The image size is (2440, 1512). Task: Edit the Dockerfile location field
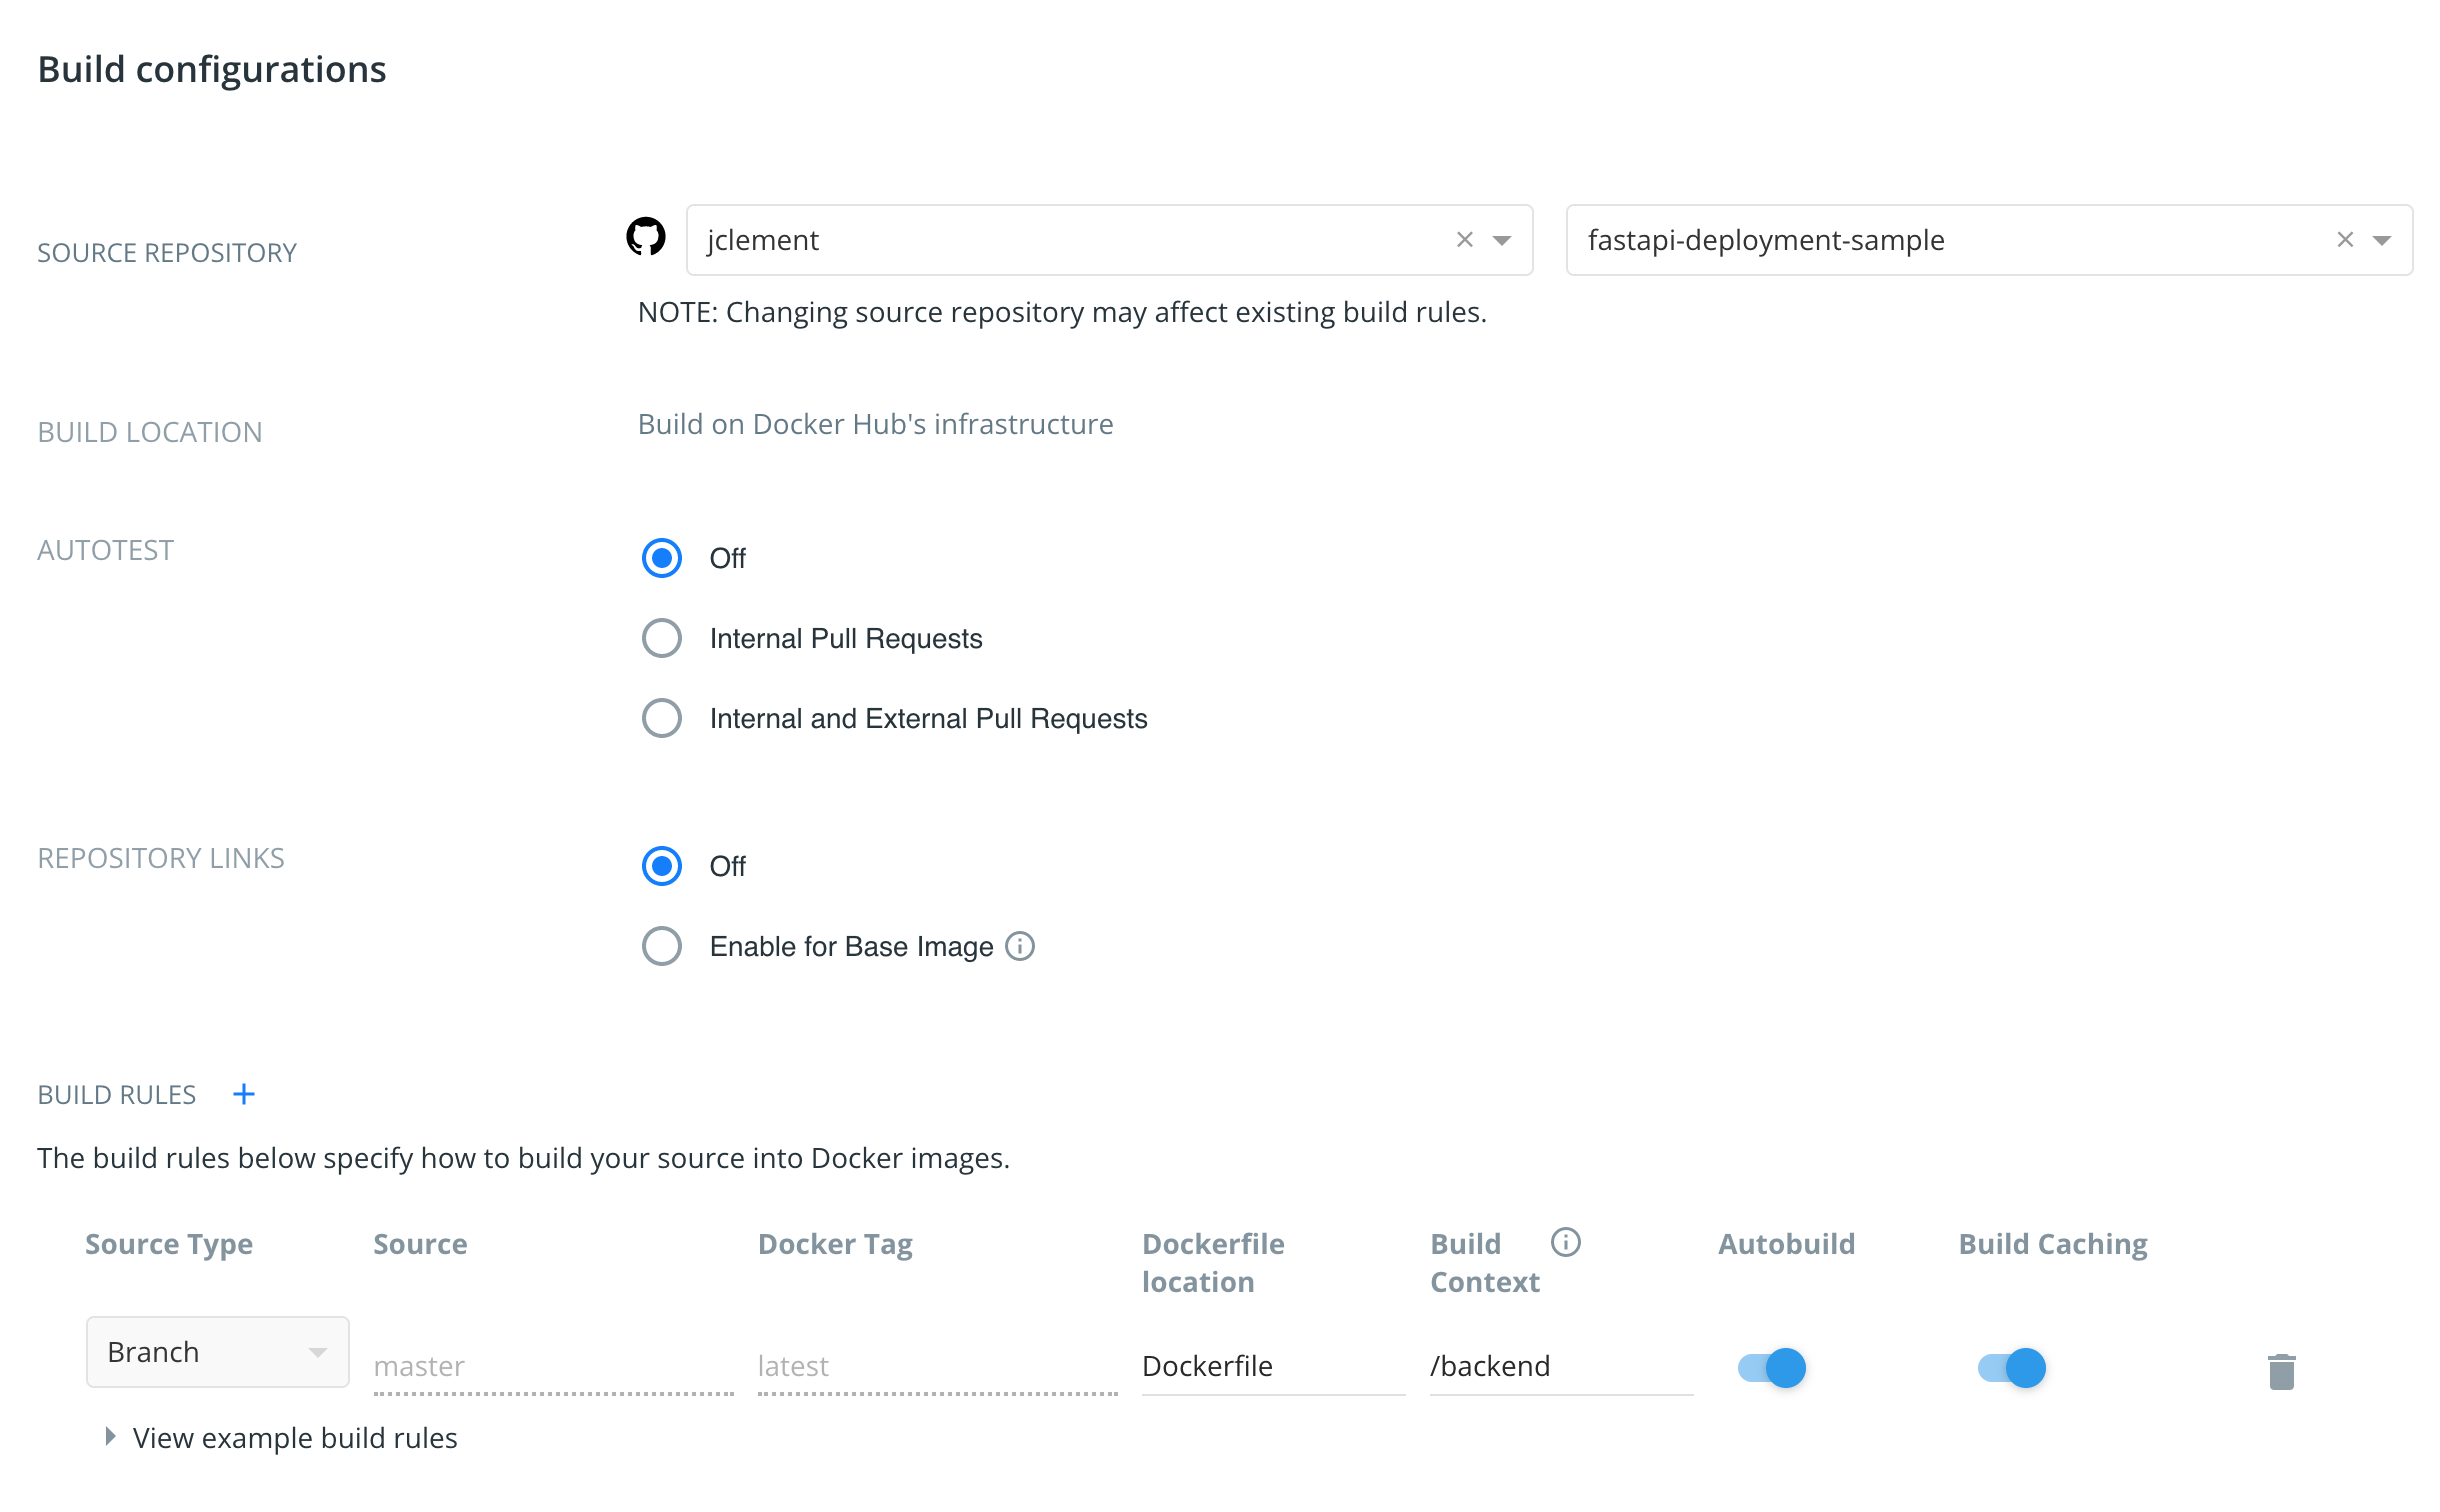[x=1270, y=1366]
